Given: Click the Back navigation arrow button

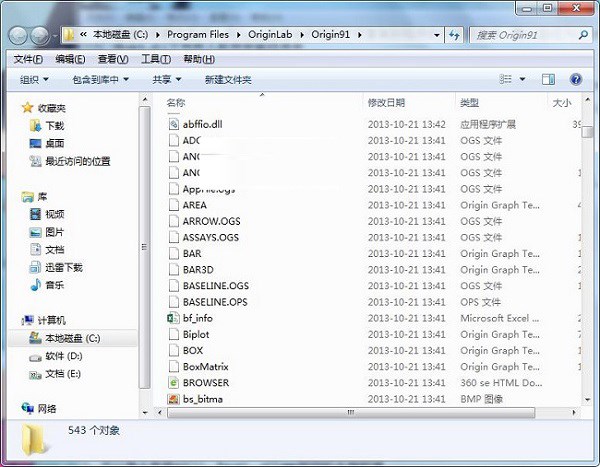Looking at the screenshot, I should (x=18, y=36).
